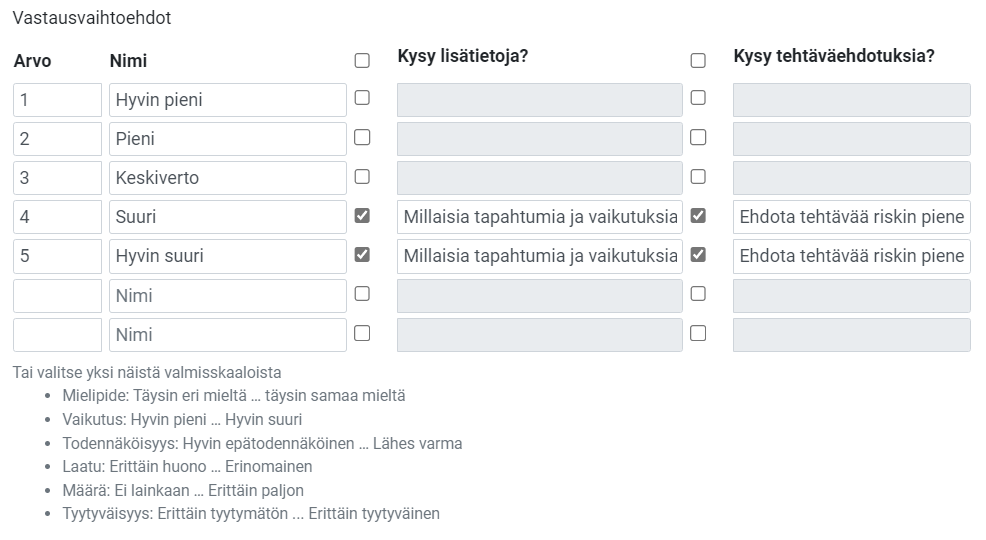
Task: Select the 'Määrä' preset scale
Action: pos(182,490)
